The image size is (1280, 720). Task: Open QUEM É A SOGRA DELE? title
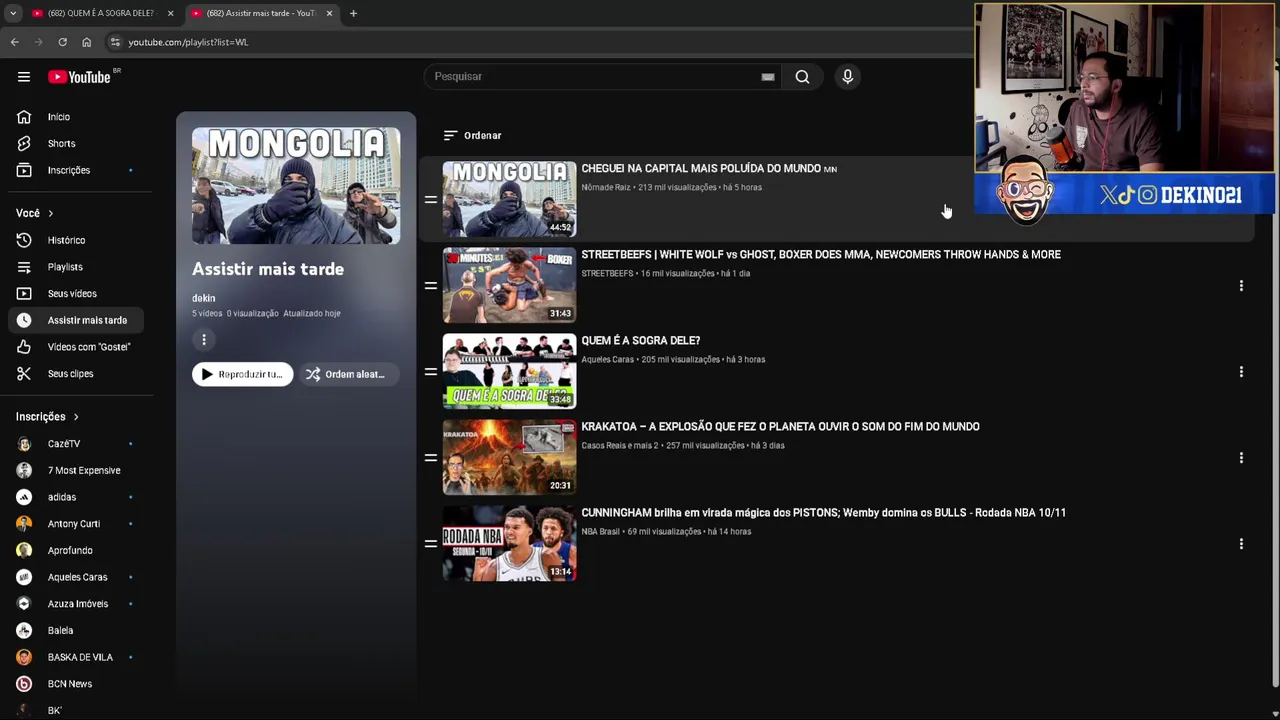[641, 341]
